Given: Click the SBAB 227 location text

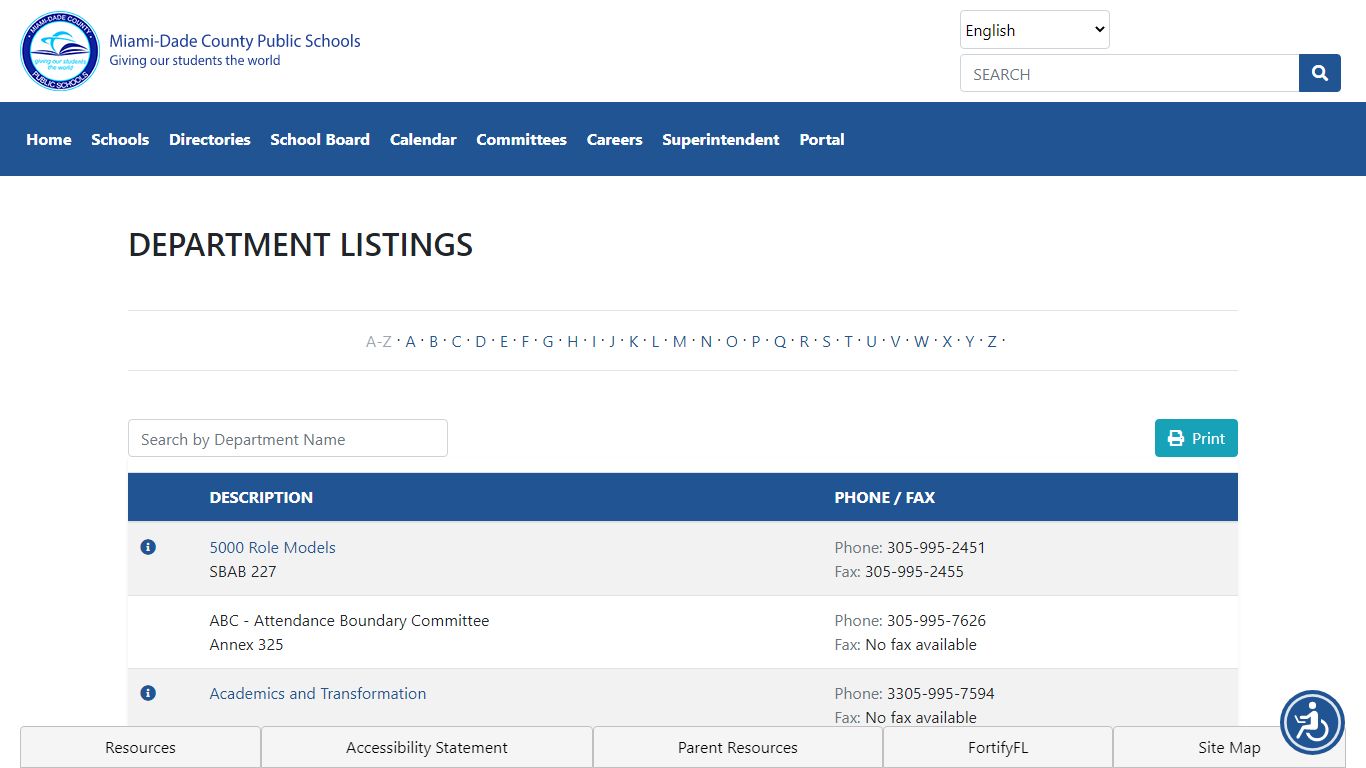Looking at the screenshot, I should coord(243,571).
